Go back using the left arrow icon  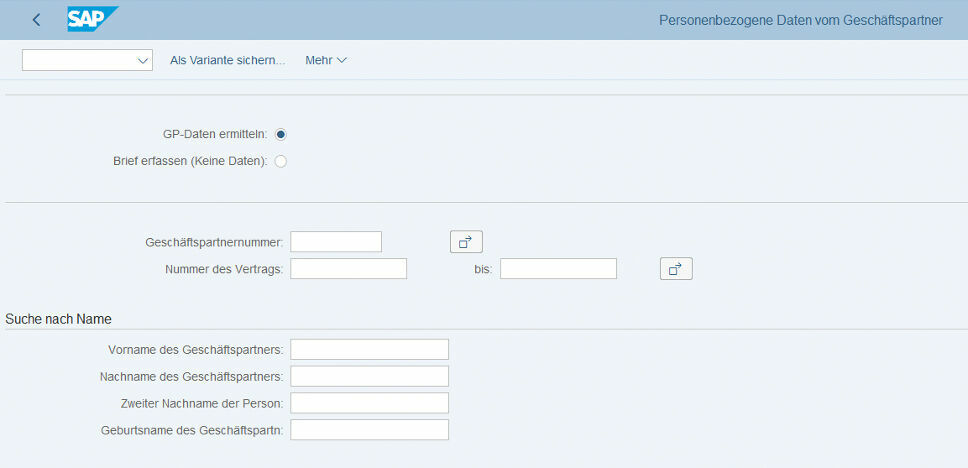pos(37,20)
